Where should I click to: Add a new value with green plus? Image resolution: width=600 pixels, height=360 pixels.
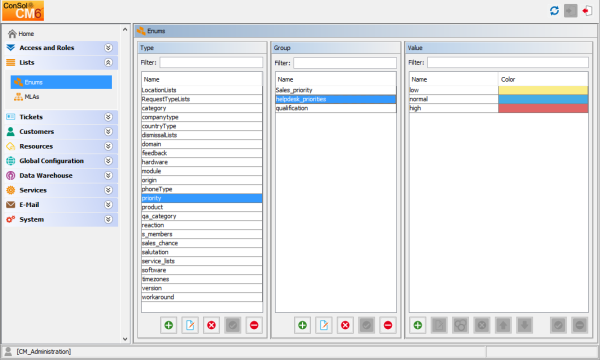[418, 325]
